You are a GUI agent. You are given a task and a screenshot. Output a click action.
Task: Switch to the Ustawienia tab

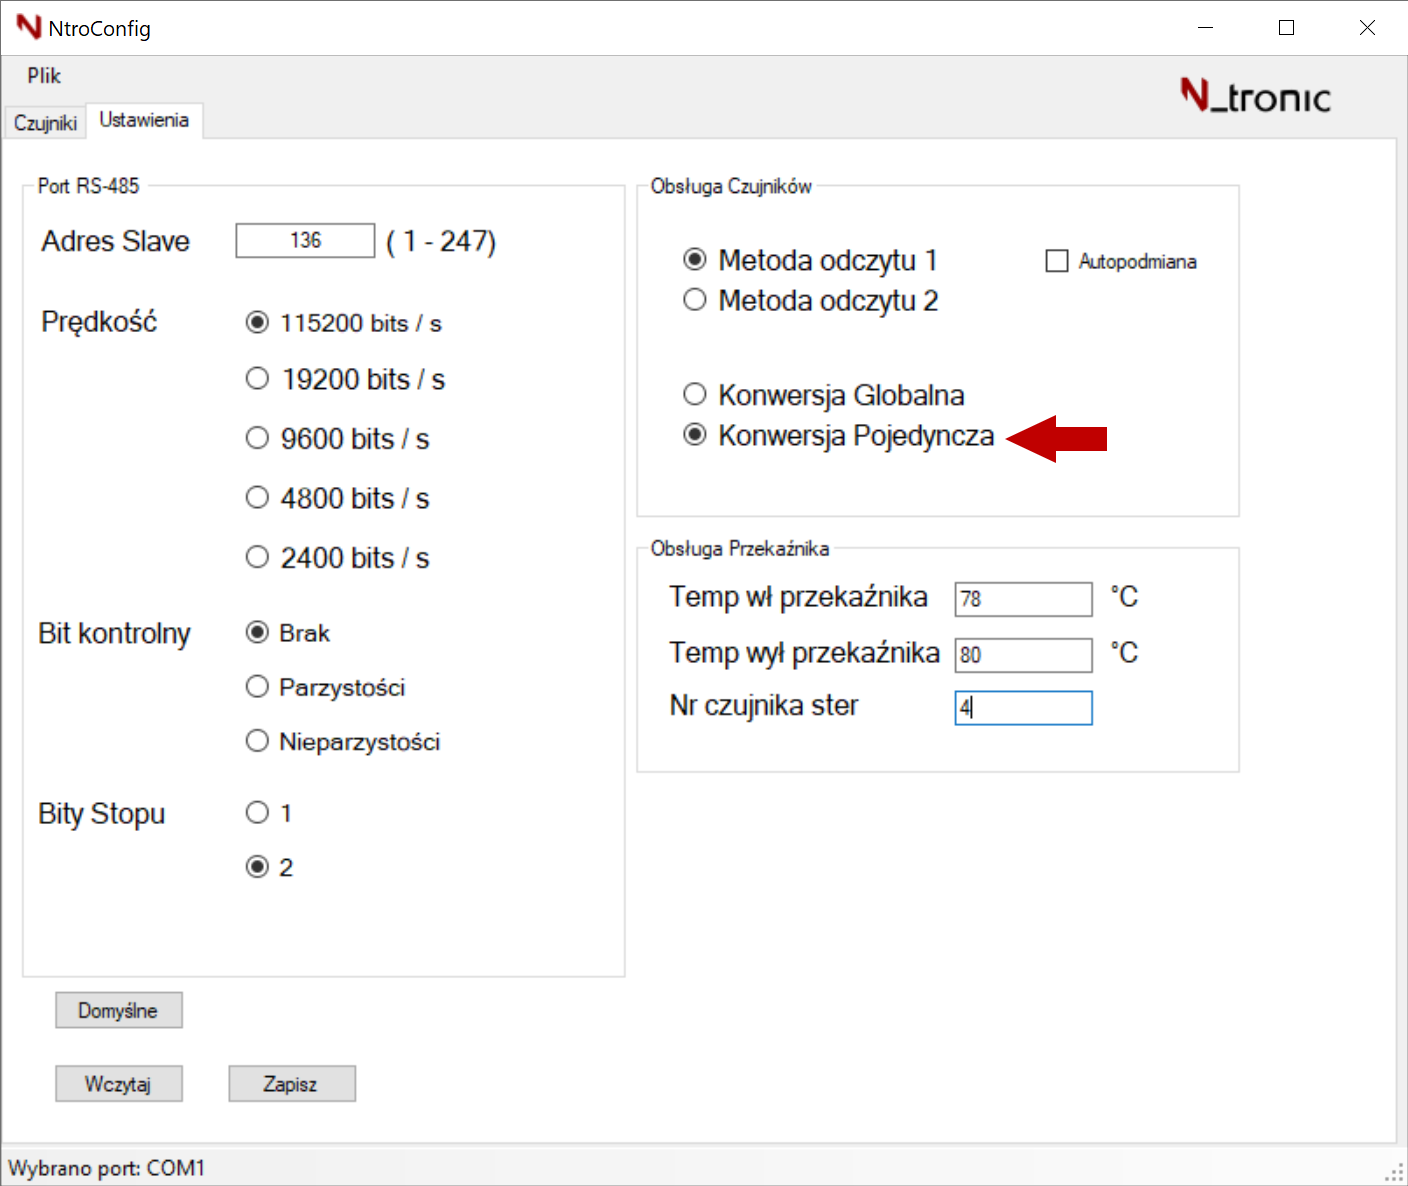(x=144, y=119)
